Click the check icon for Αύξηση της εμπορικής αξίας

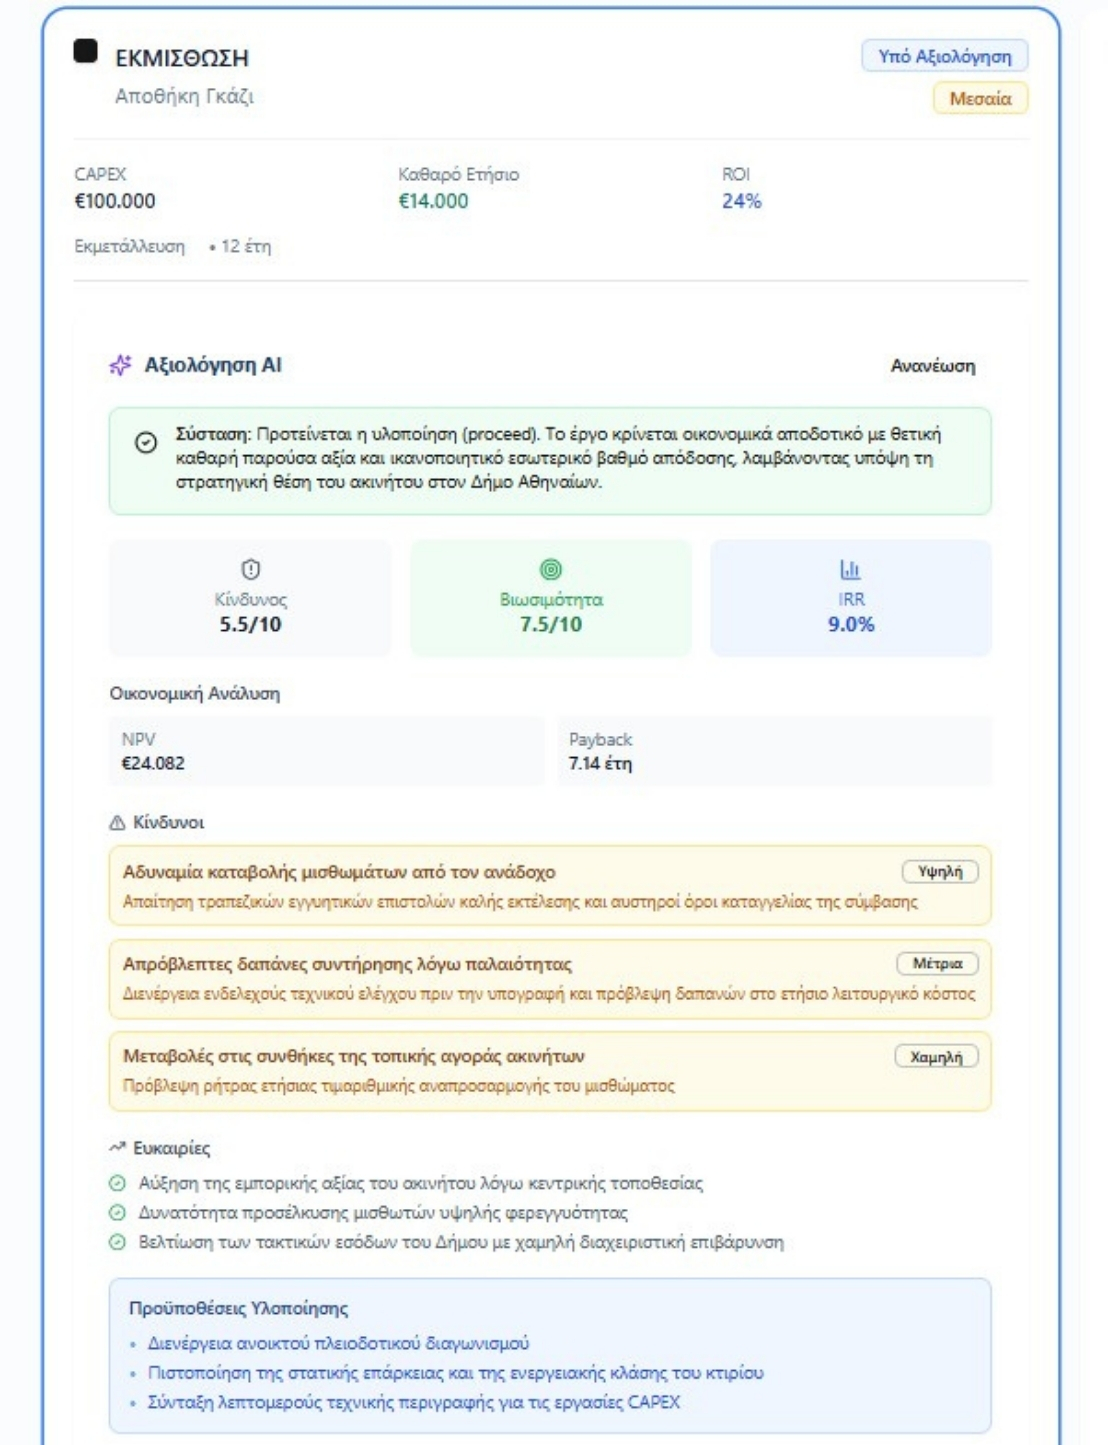(118, 1184)
